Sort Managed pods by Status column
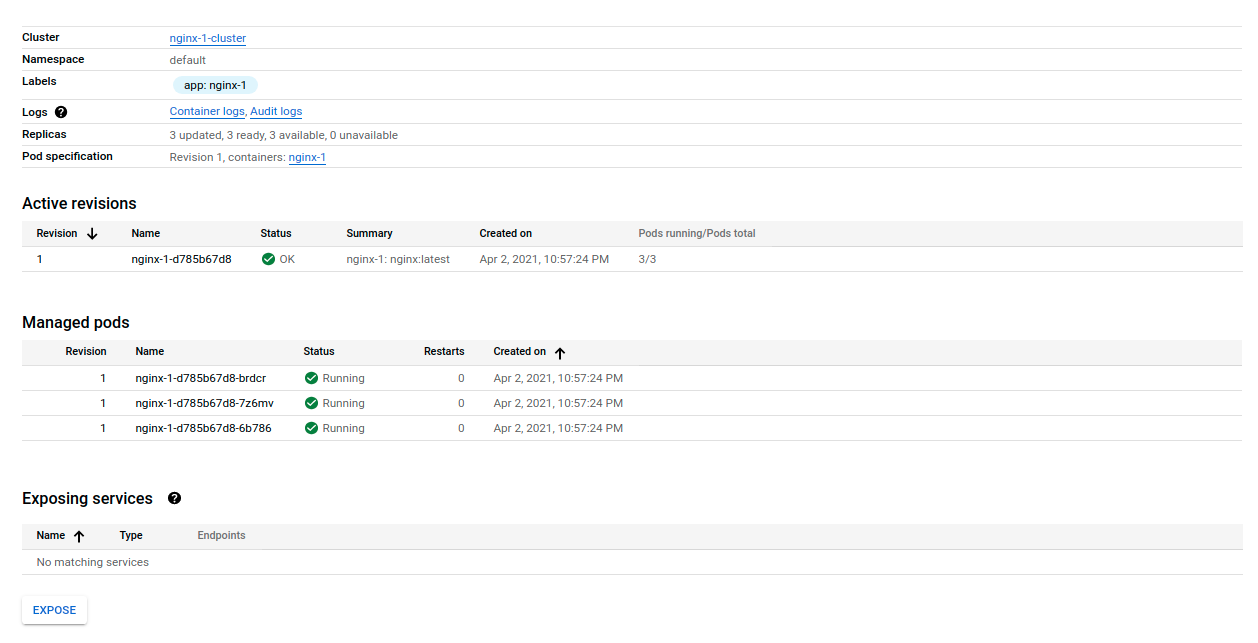This screenshot has height=643, width=1258. (319, 352)
